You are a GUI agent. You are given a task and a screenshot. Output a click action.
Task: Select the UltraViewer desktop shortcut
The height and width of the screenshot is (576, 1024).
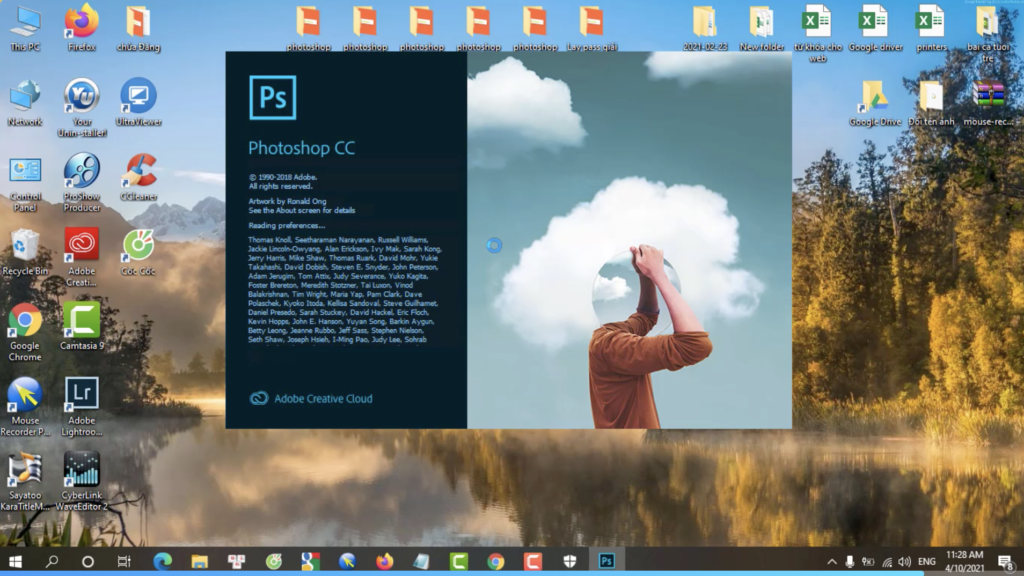pyautogui.click(x=138, y=103)
